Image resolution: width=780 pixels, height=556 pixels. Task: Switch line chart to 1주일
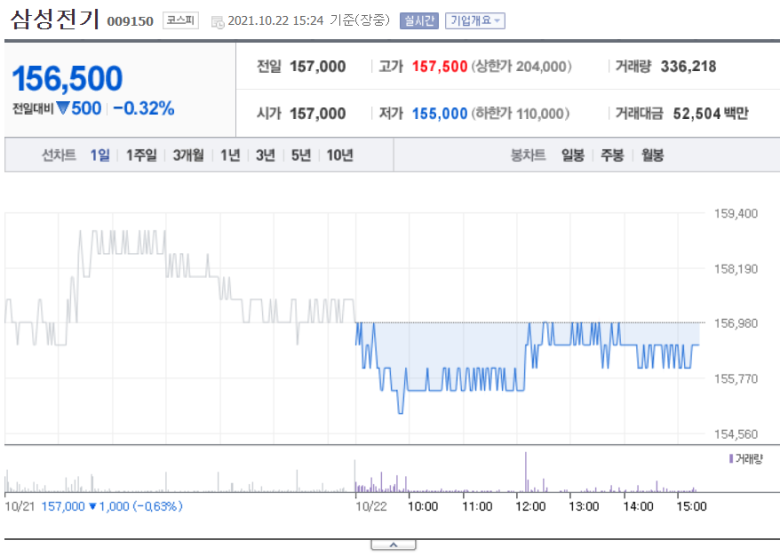coord(141,155)
